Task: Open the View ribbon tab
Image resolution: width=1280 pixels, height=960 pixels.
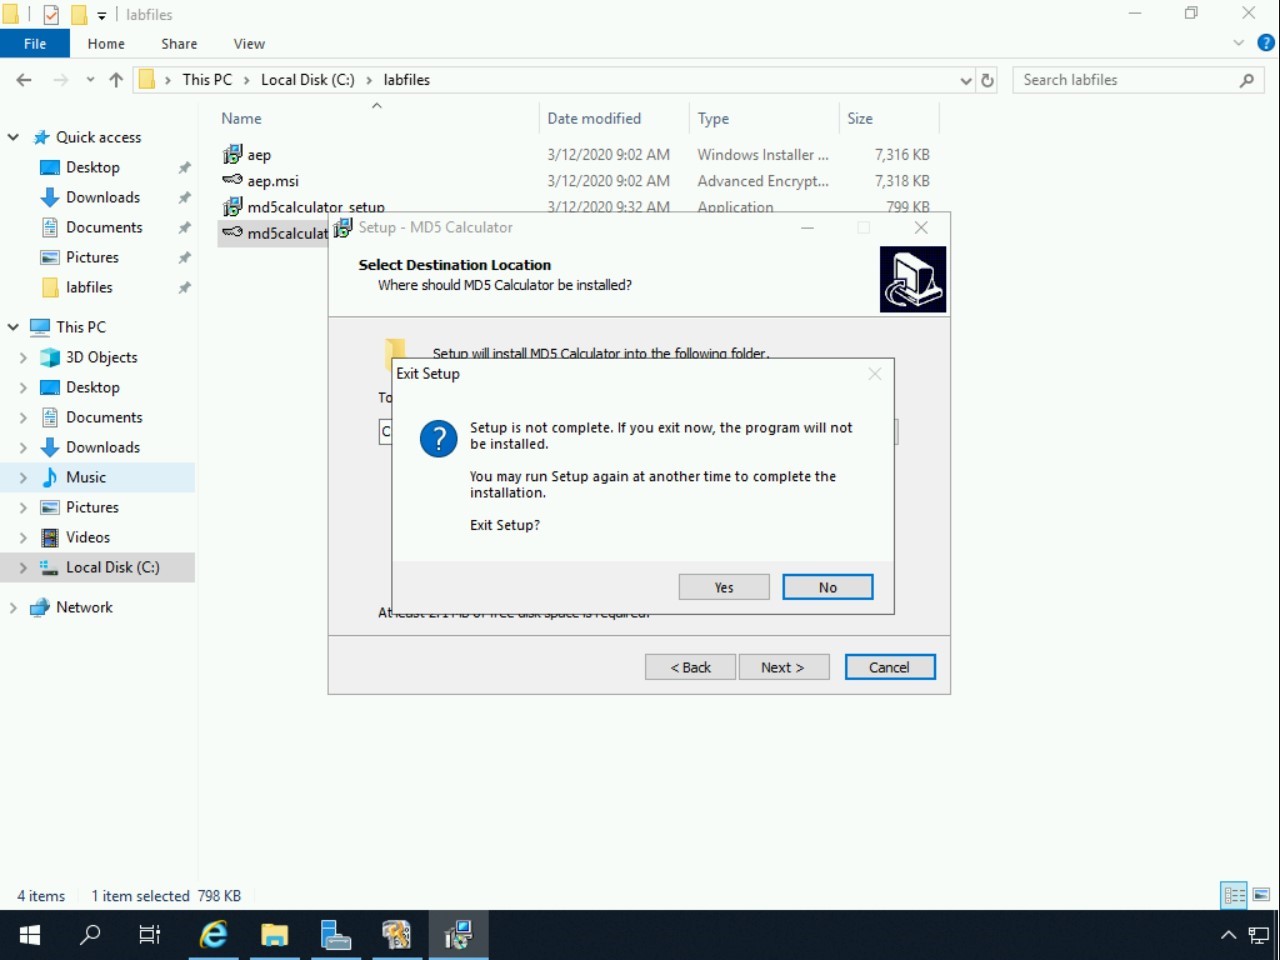Action: click(x=249, y=44)
